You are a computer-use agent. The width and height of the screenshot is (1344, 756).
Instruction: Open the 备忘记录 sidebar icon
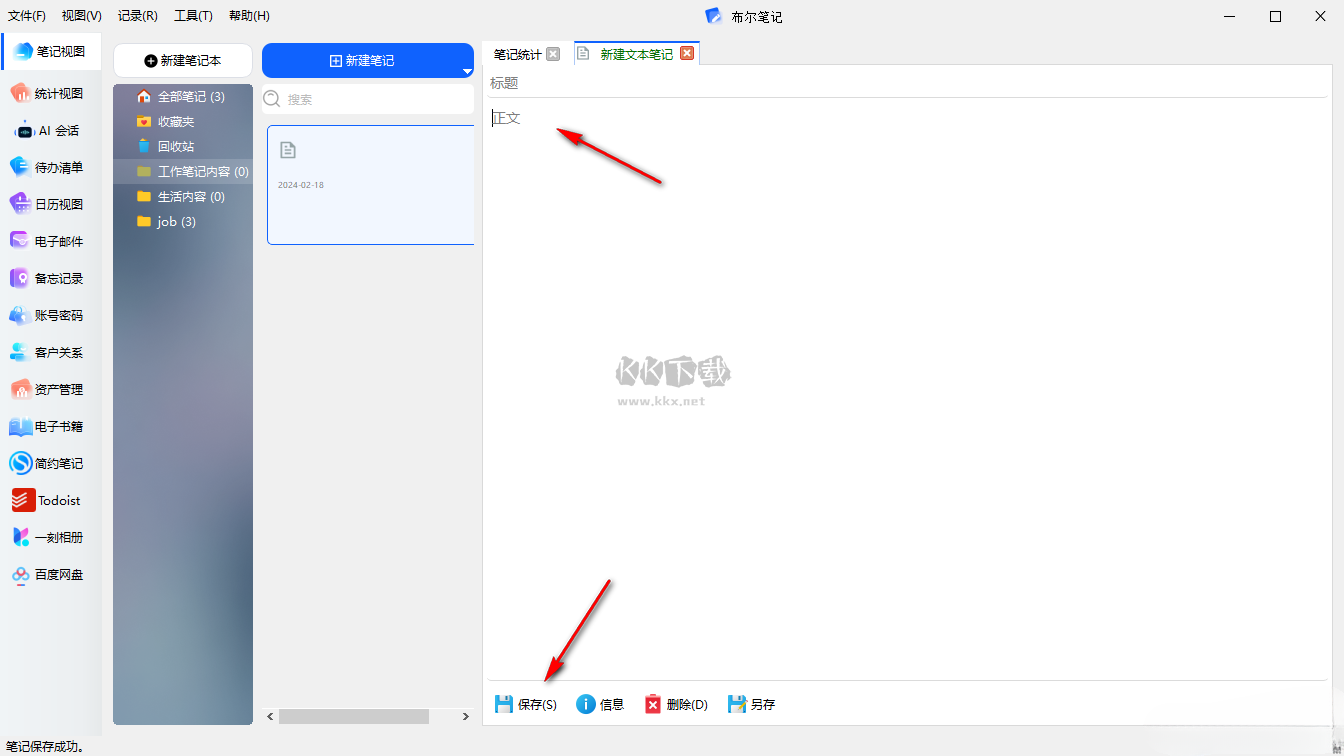click(x=21, y=278)
